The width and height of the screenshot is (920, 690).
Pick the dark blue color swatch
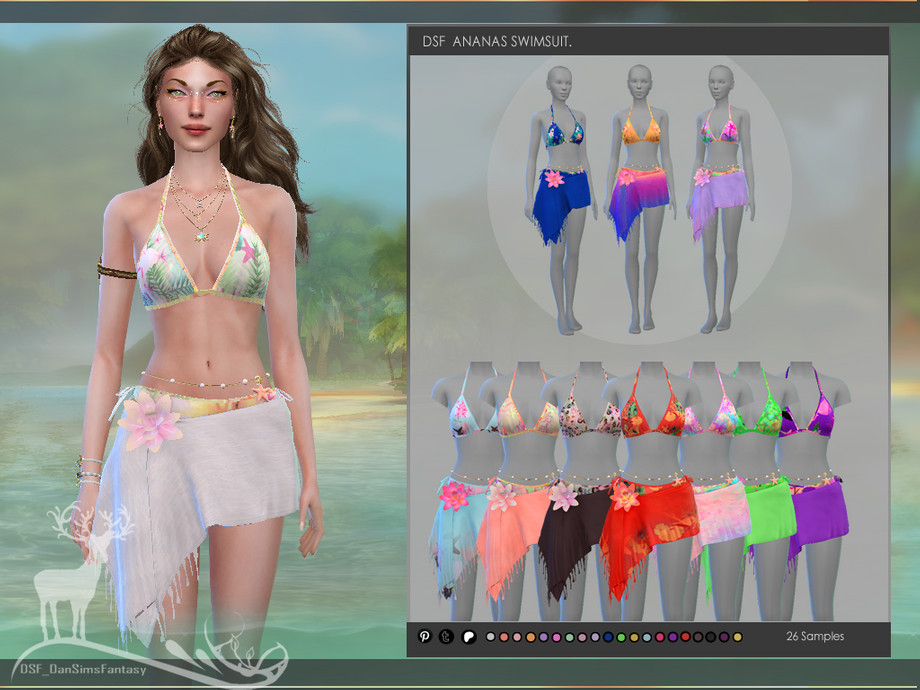[608, 637]
